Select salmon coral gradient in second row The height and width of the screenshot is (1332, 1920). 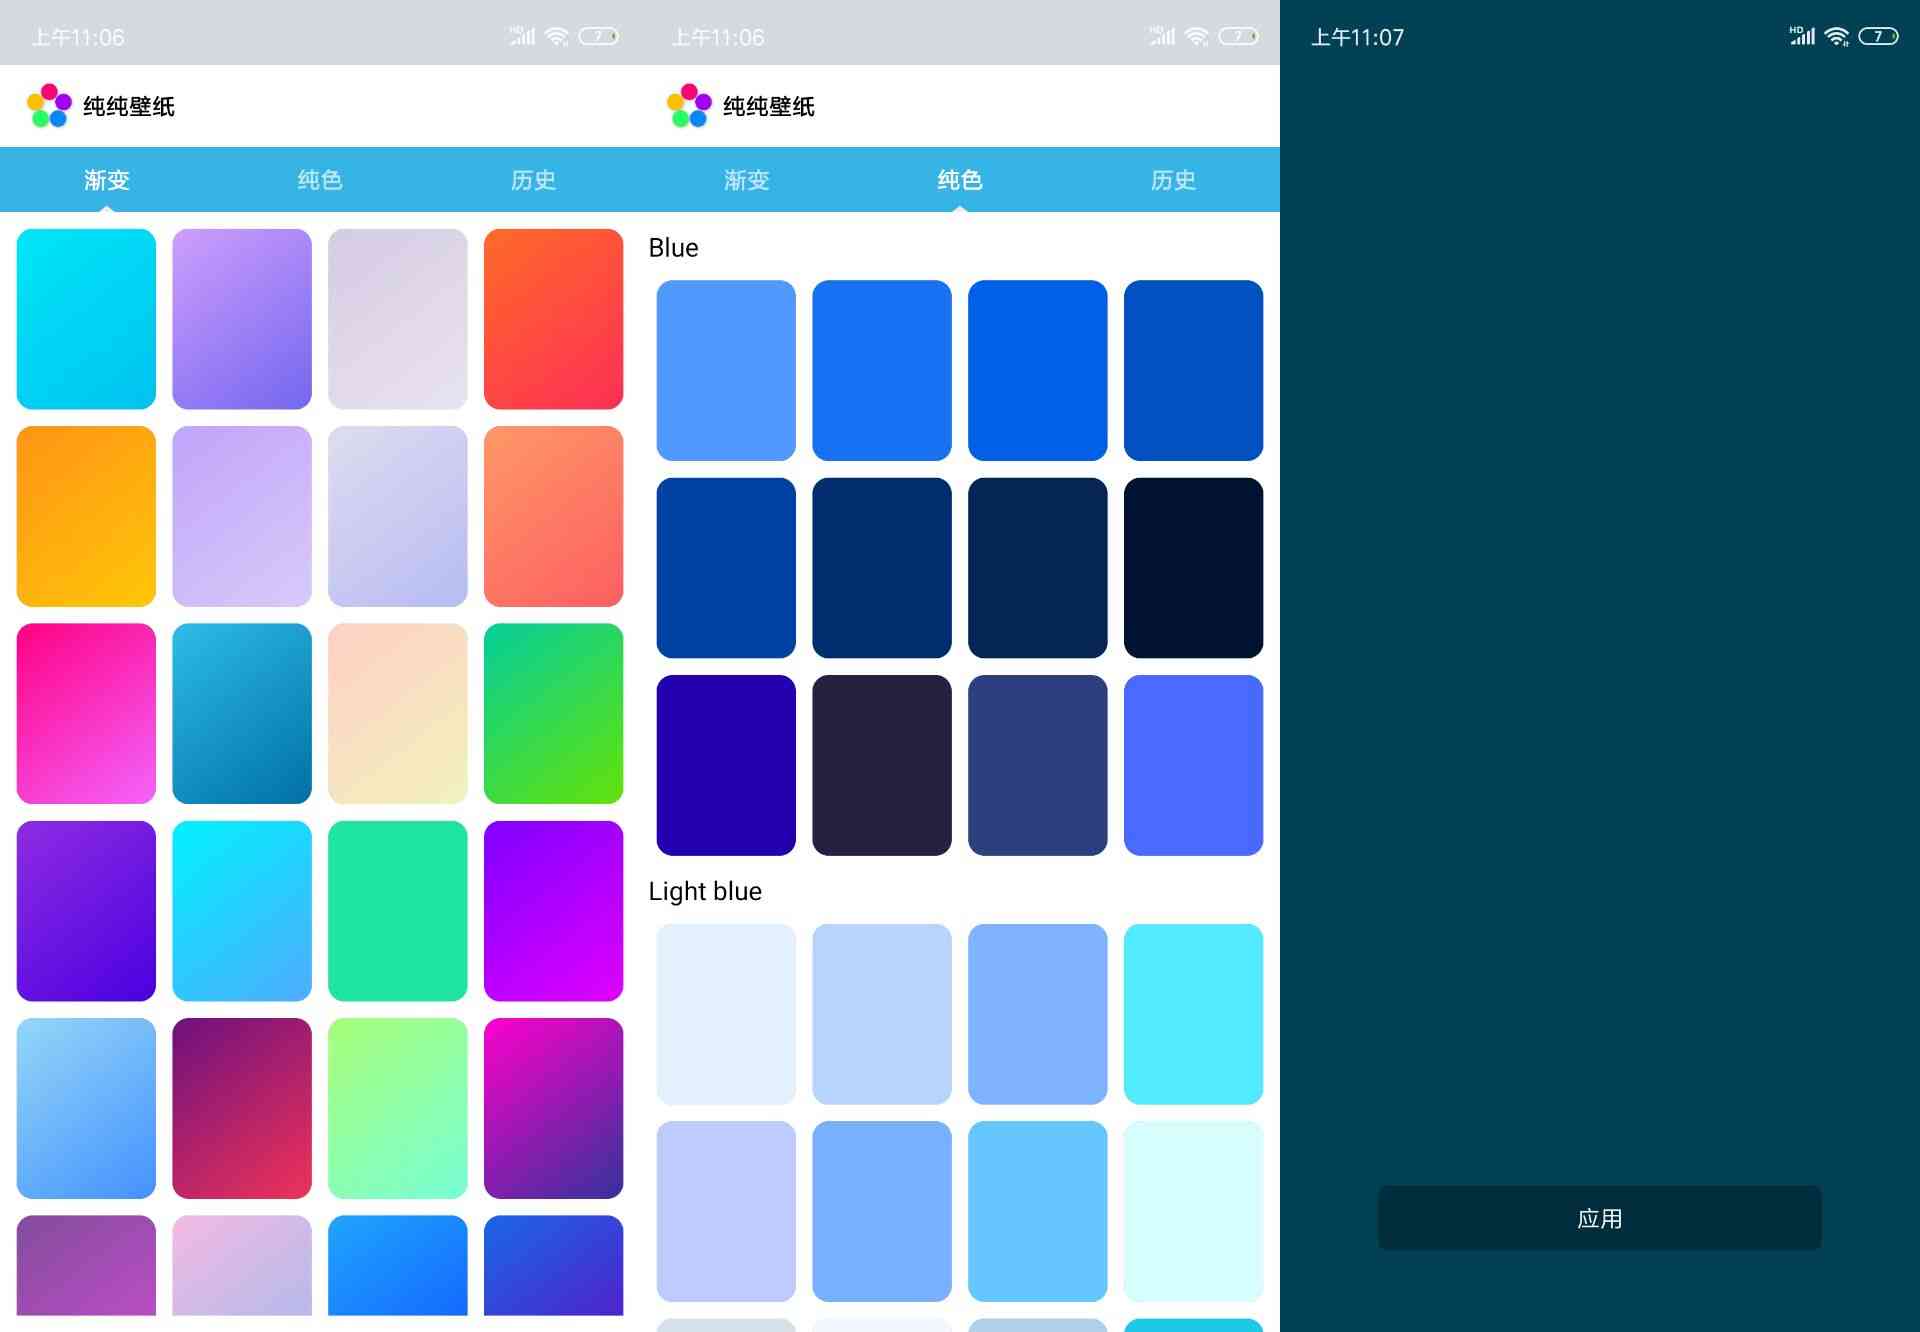pos(553,516)
